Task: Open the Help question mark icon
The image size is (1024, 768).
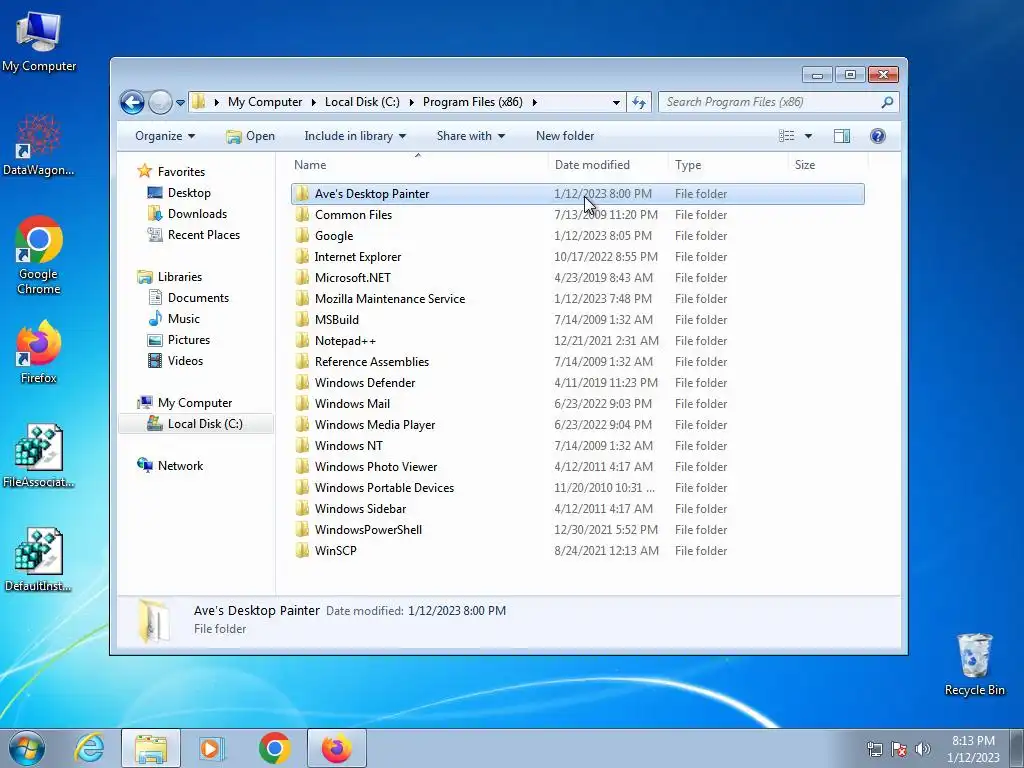Action: (878, 136)
